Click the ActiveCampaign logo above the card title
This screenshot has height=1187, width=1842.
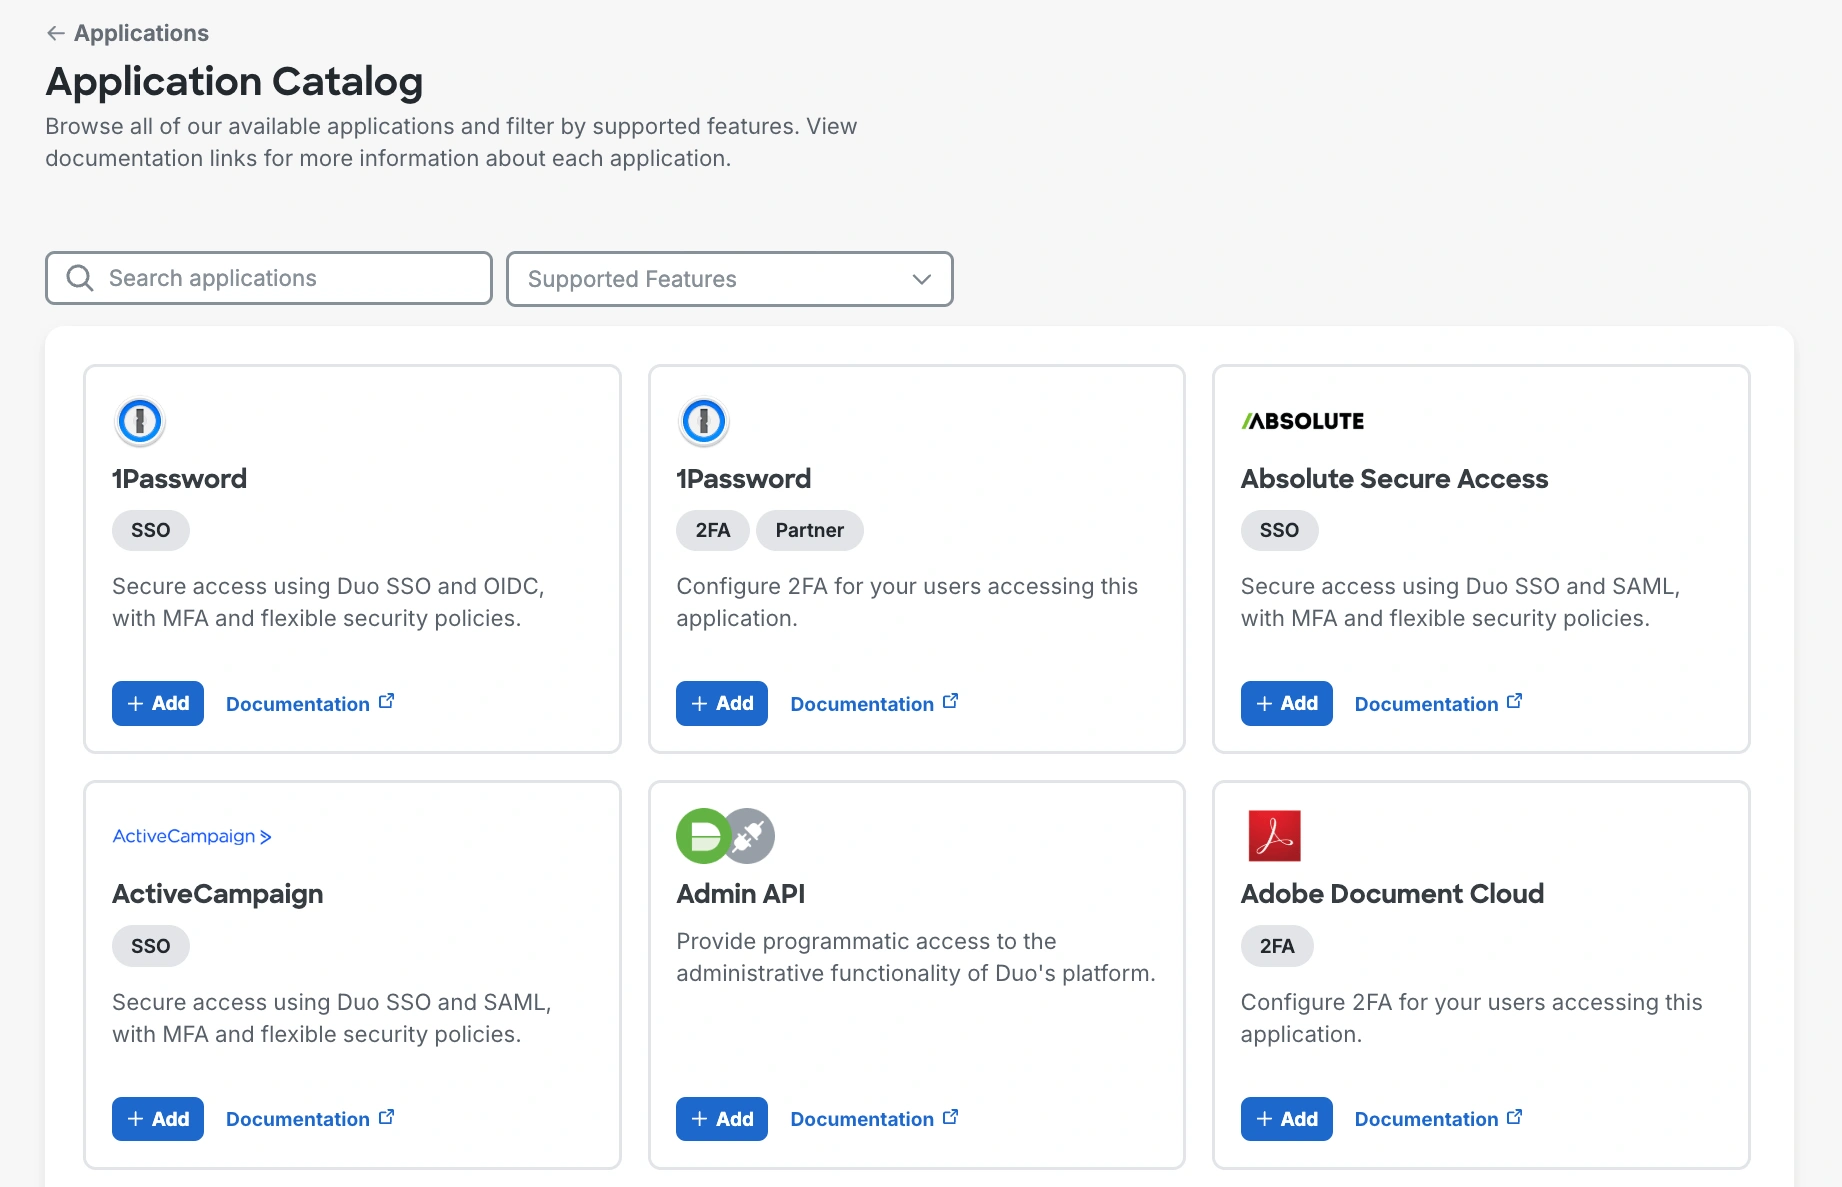tap(190, 836)
